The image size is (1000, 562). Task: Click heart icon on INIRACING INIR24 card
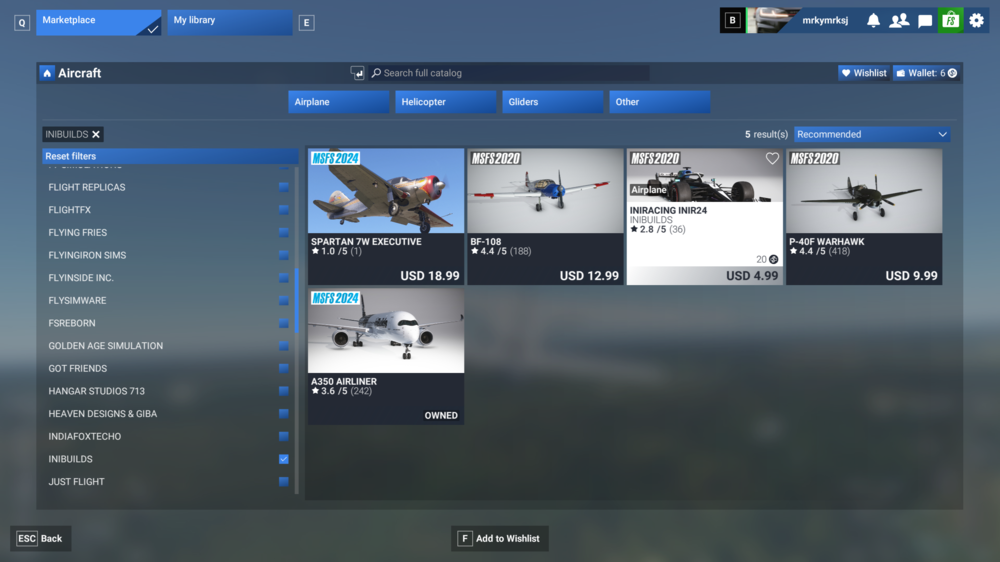point(772,159)
